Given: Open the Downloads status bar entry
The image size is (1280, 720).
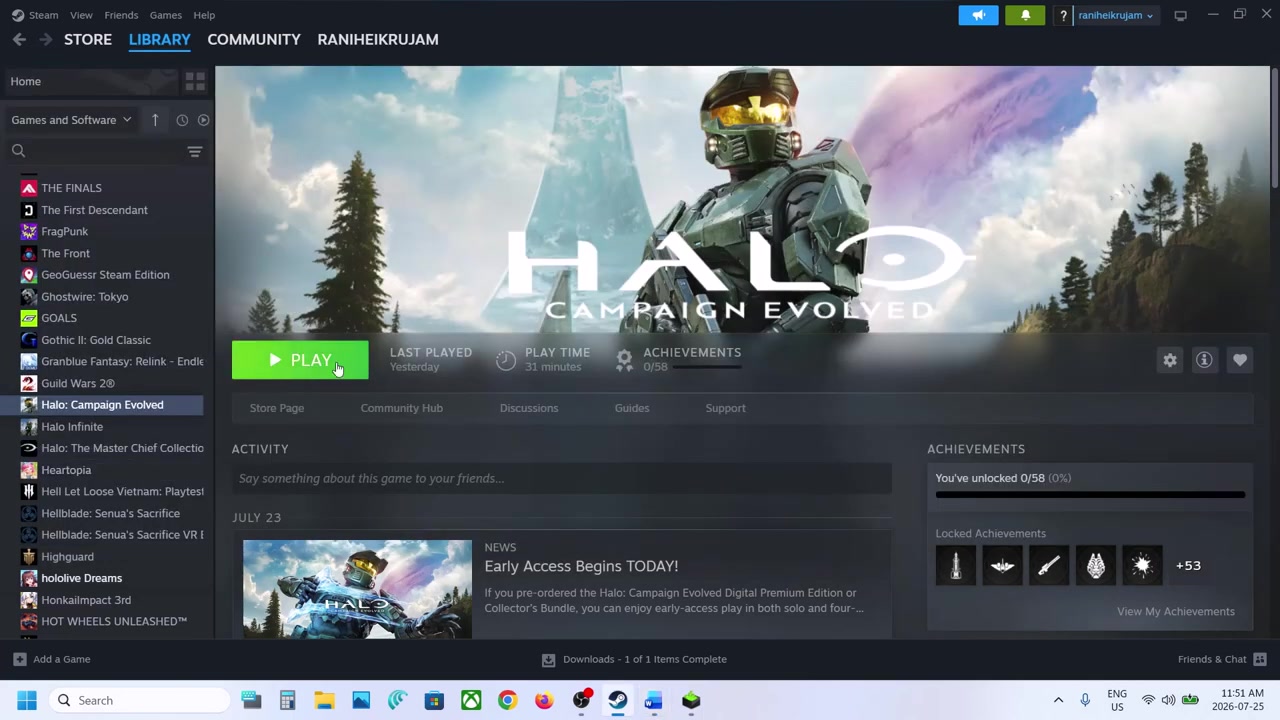Looking at the screenshot, I should tap(634, 659).
